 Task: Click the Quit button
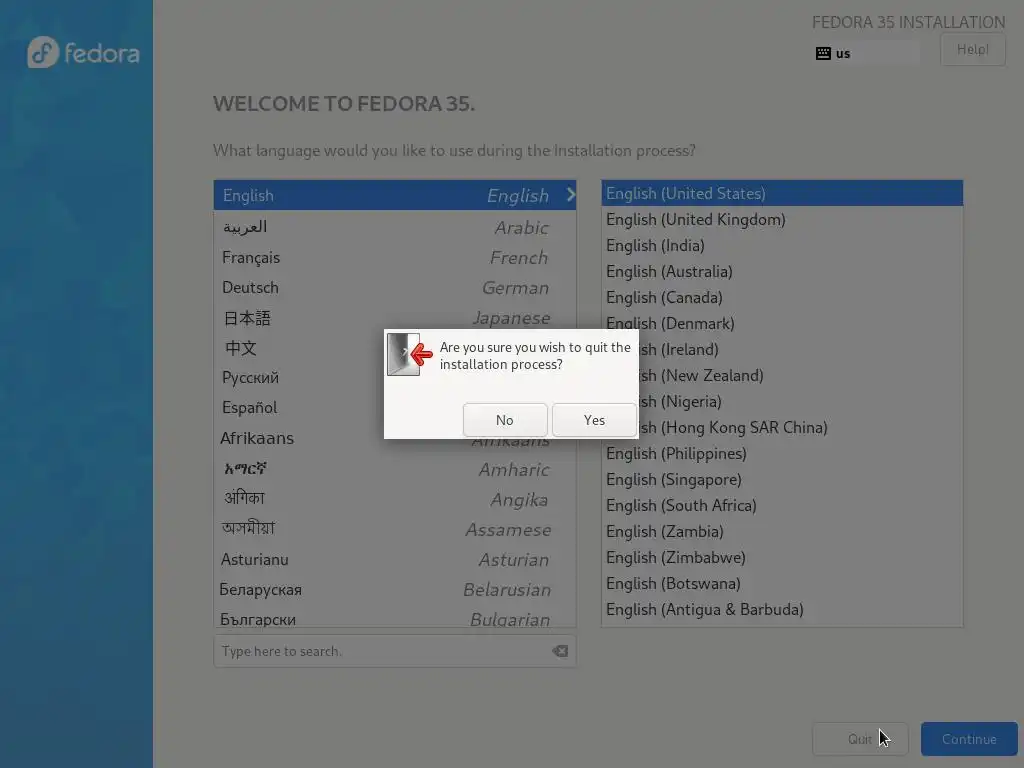click(x=859, y=739)
